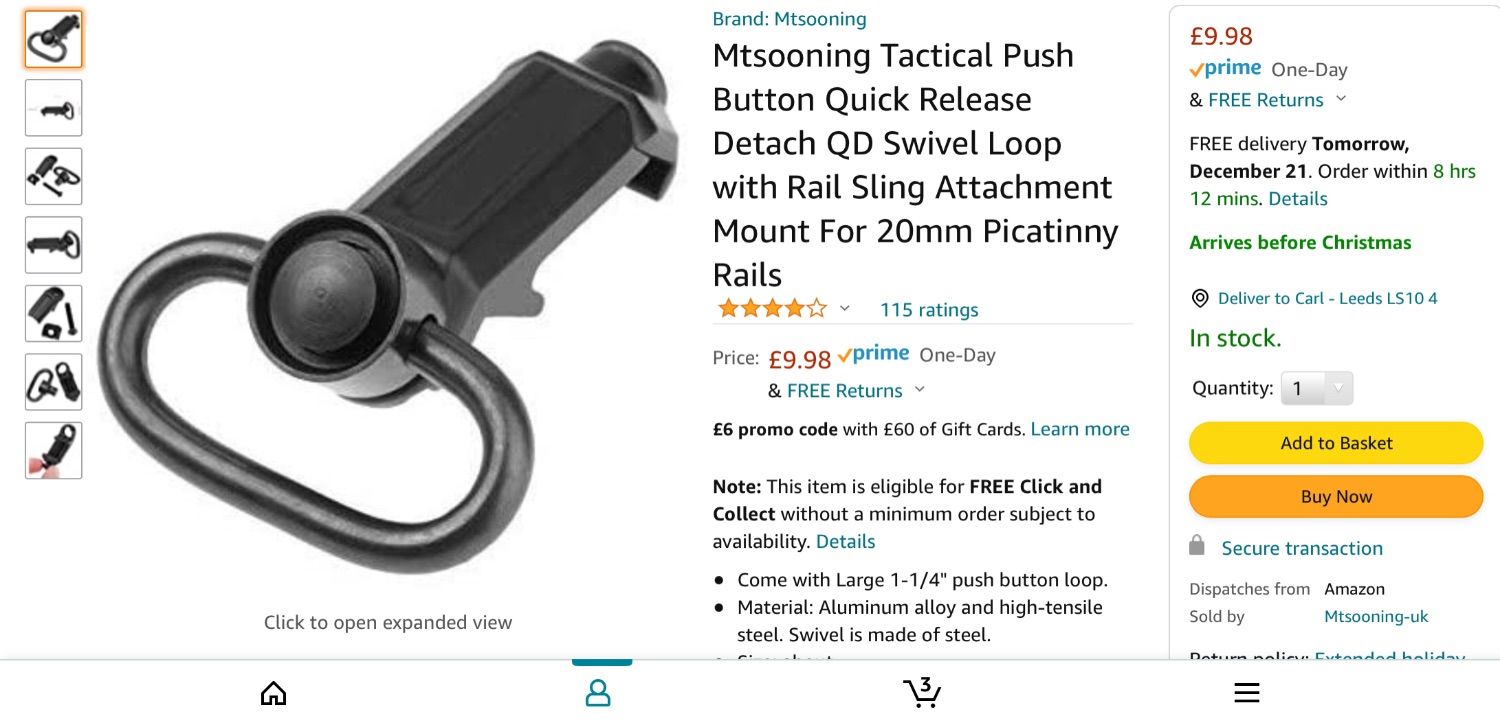Open the basket cart icon
Screen dimensions: 1500x725
click(x=922, y=692)
